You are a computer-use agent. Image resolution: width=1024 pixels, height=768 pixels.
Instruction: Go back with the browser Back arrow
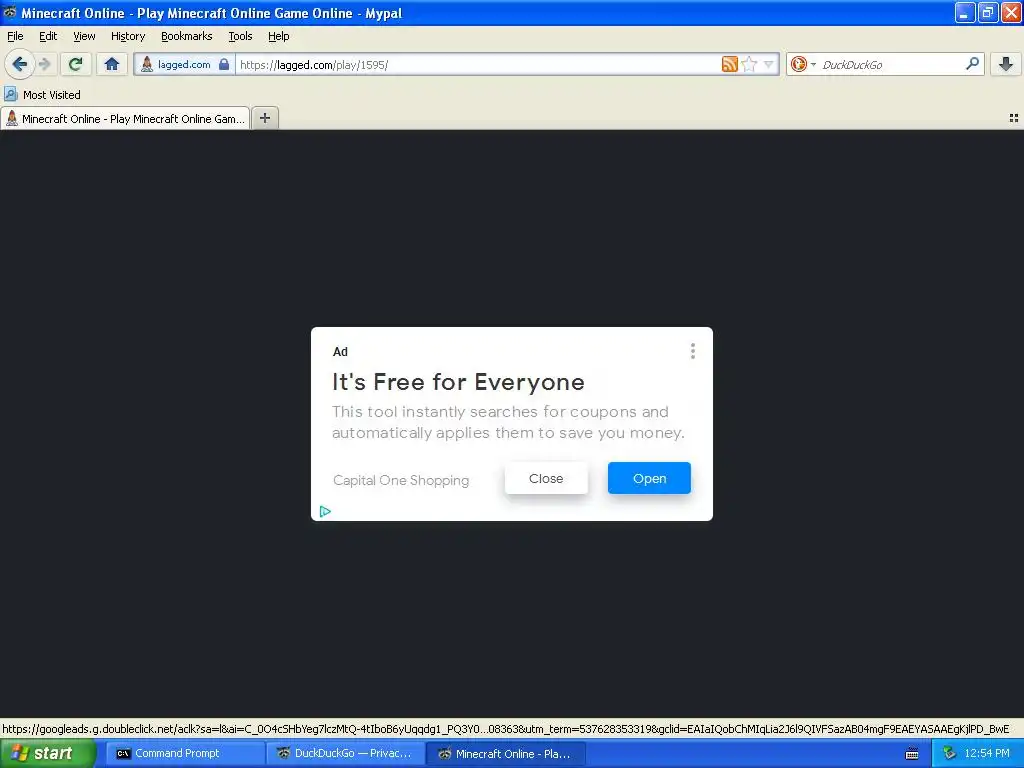tap(19, 64)
